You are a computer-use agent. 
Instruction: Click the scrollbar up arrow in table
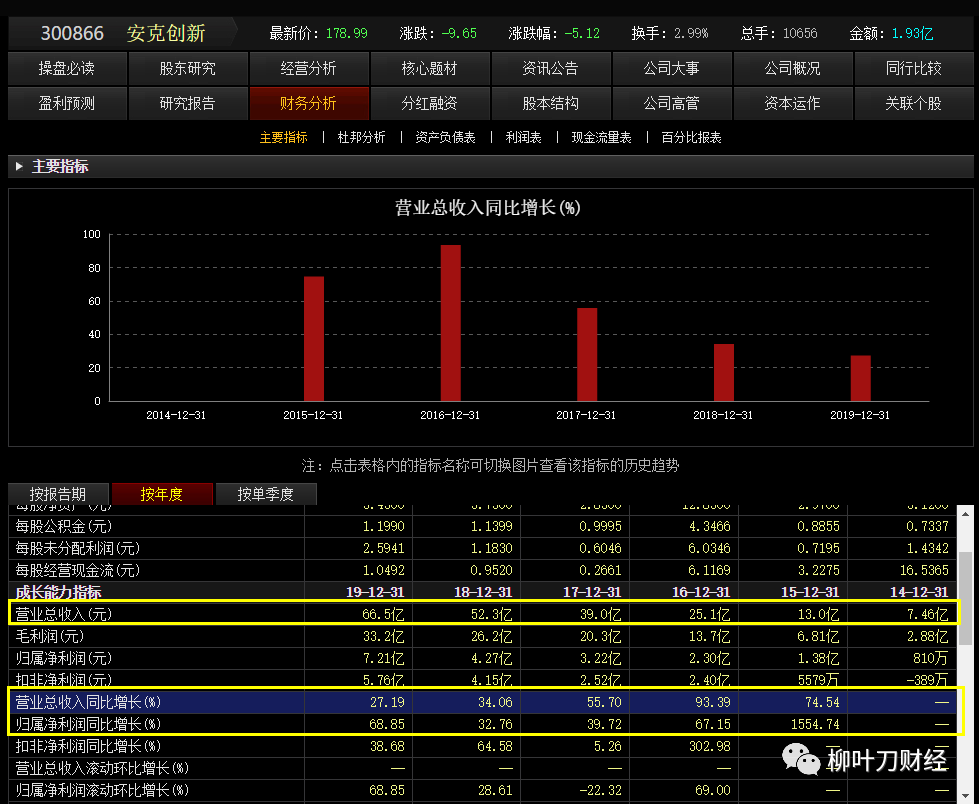(965, 514)
